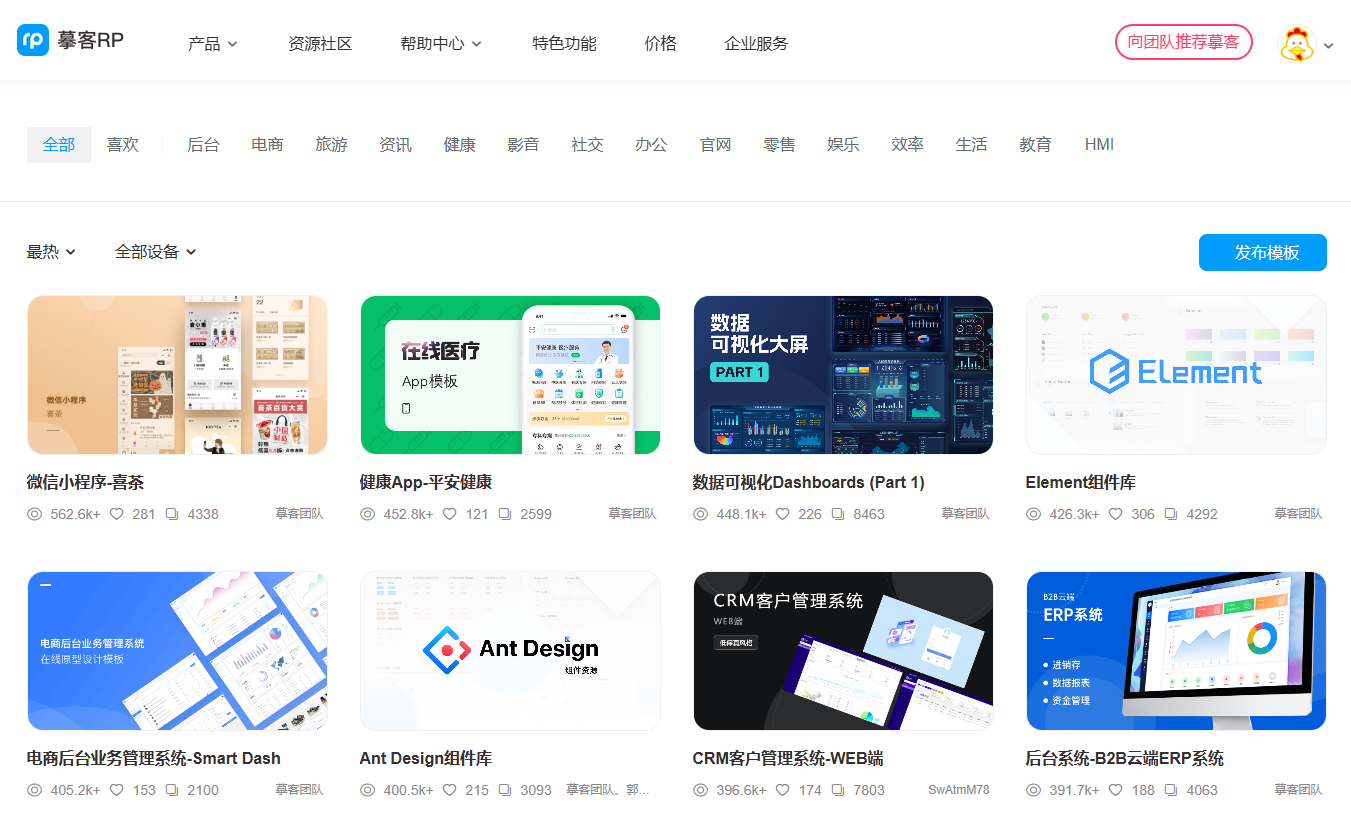Open the 数据可视化大屏 PART 1 thumbnail

point(843,375)
